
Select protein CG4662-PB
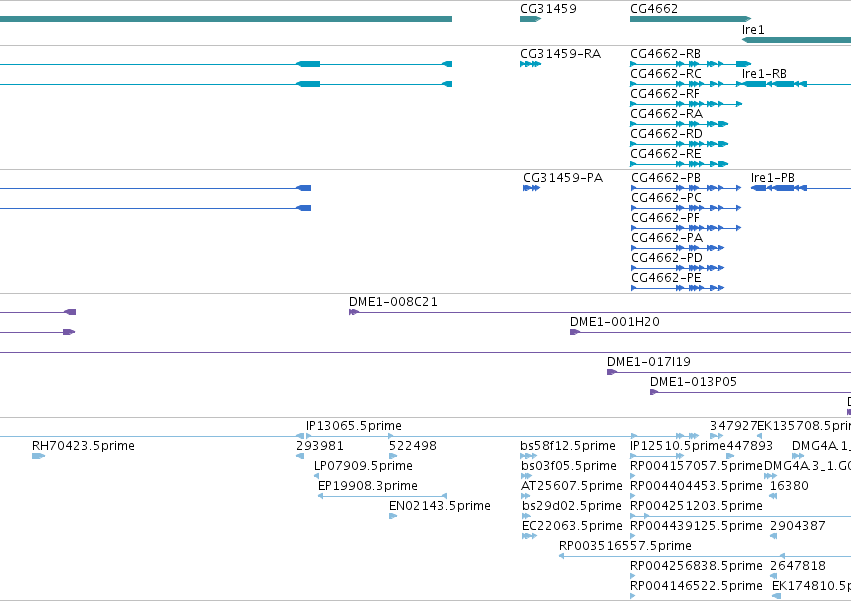tap(666, 178)
